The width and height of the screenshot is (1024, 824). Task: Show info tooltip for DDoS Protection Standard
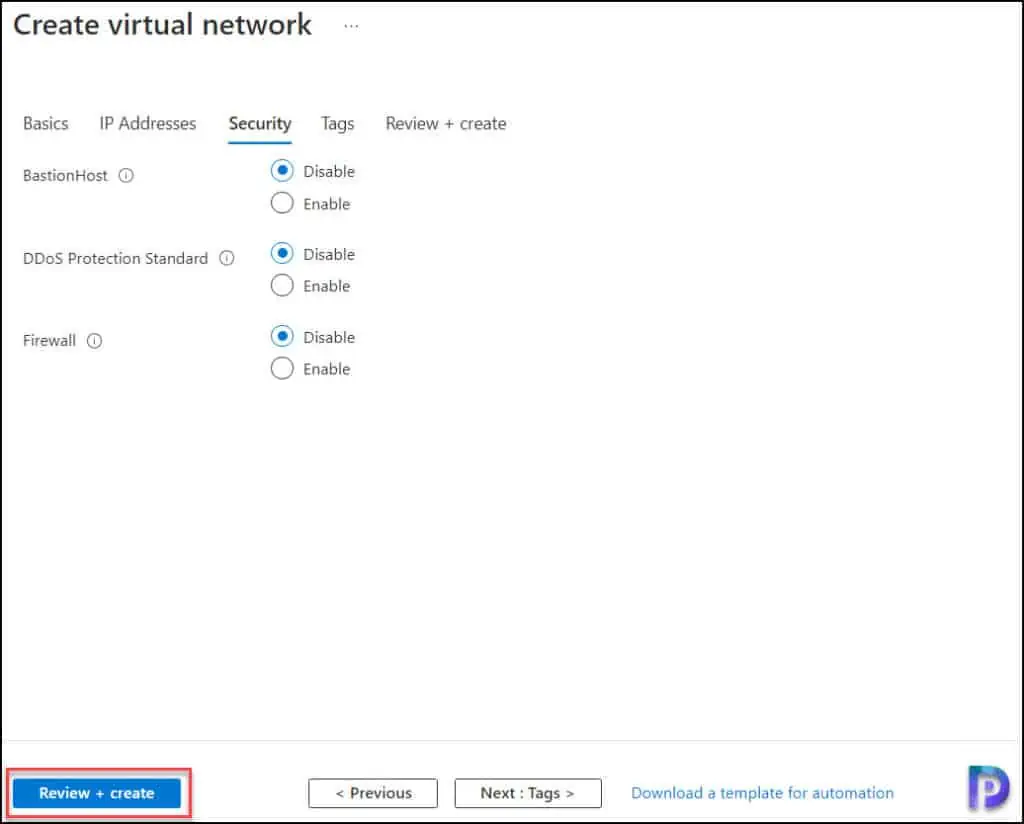[x=227, y=259]
